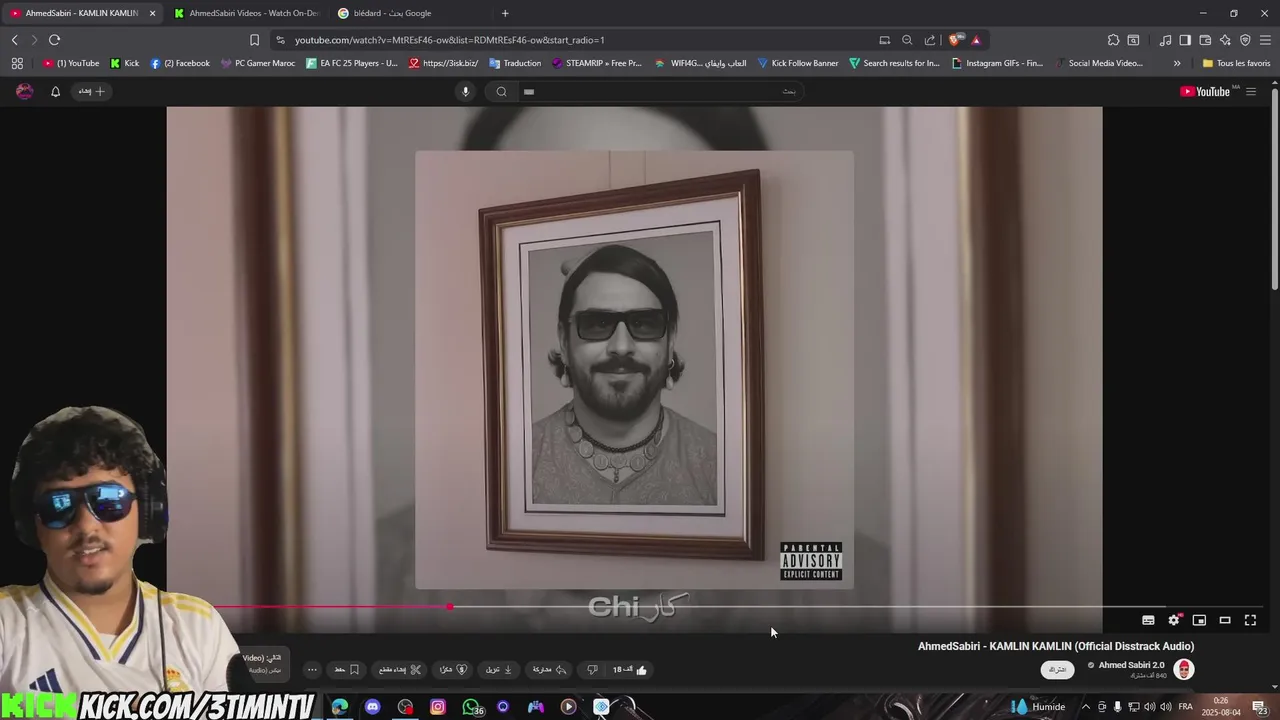
Task: Open the Kick bookmark
Action: coord(125,63)
